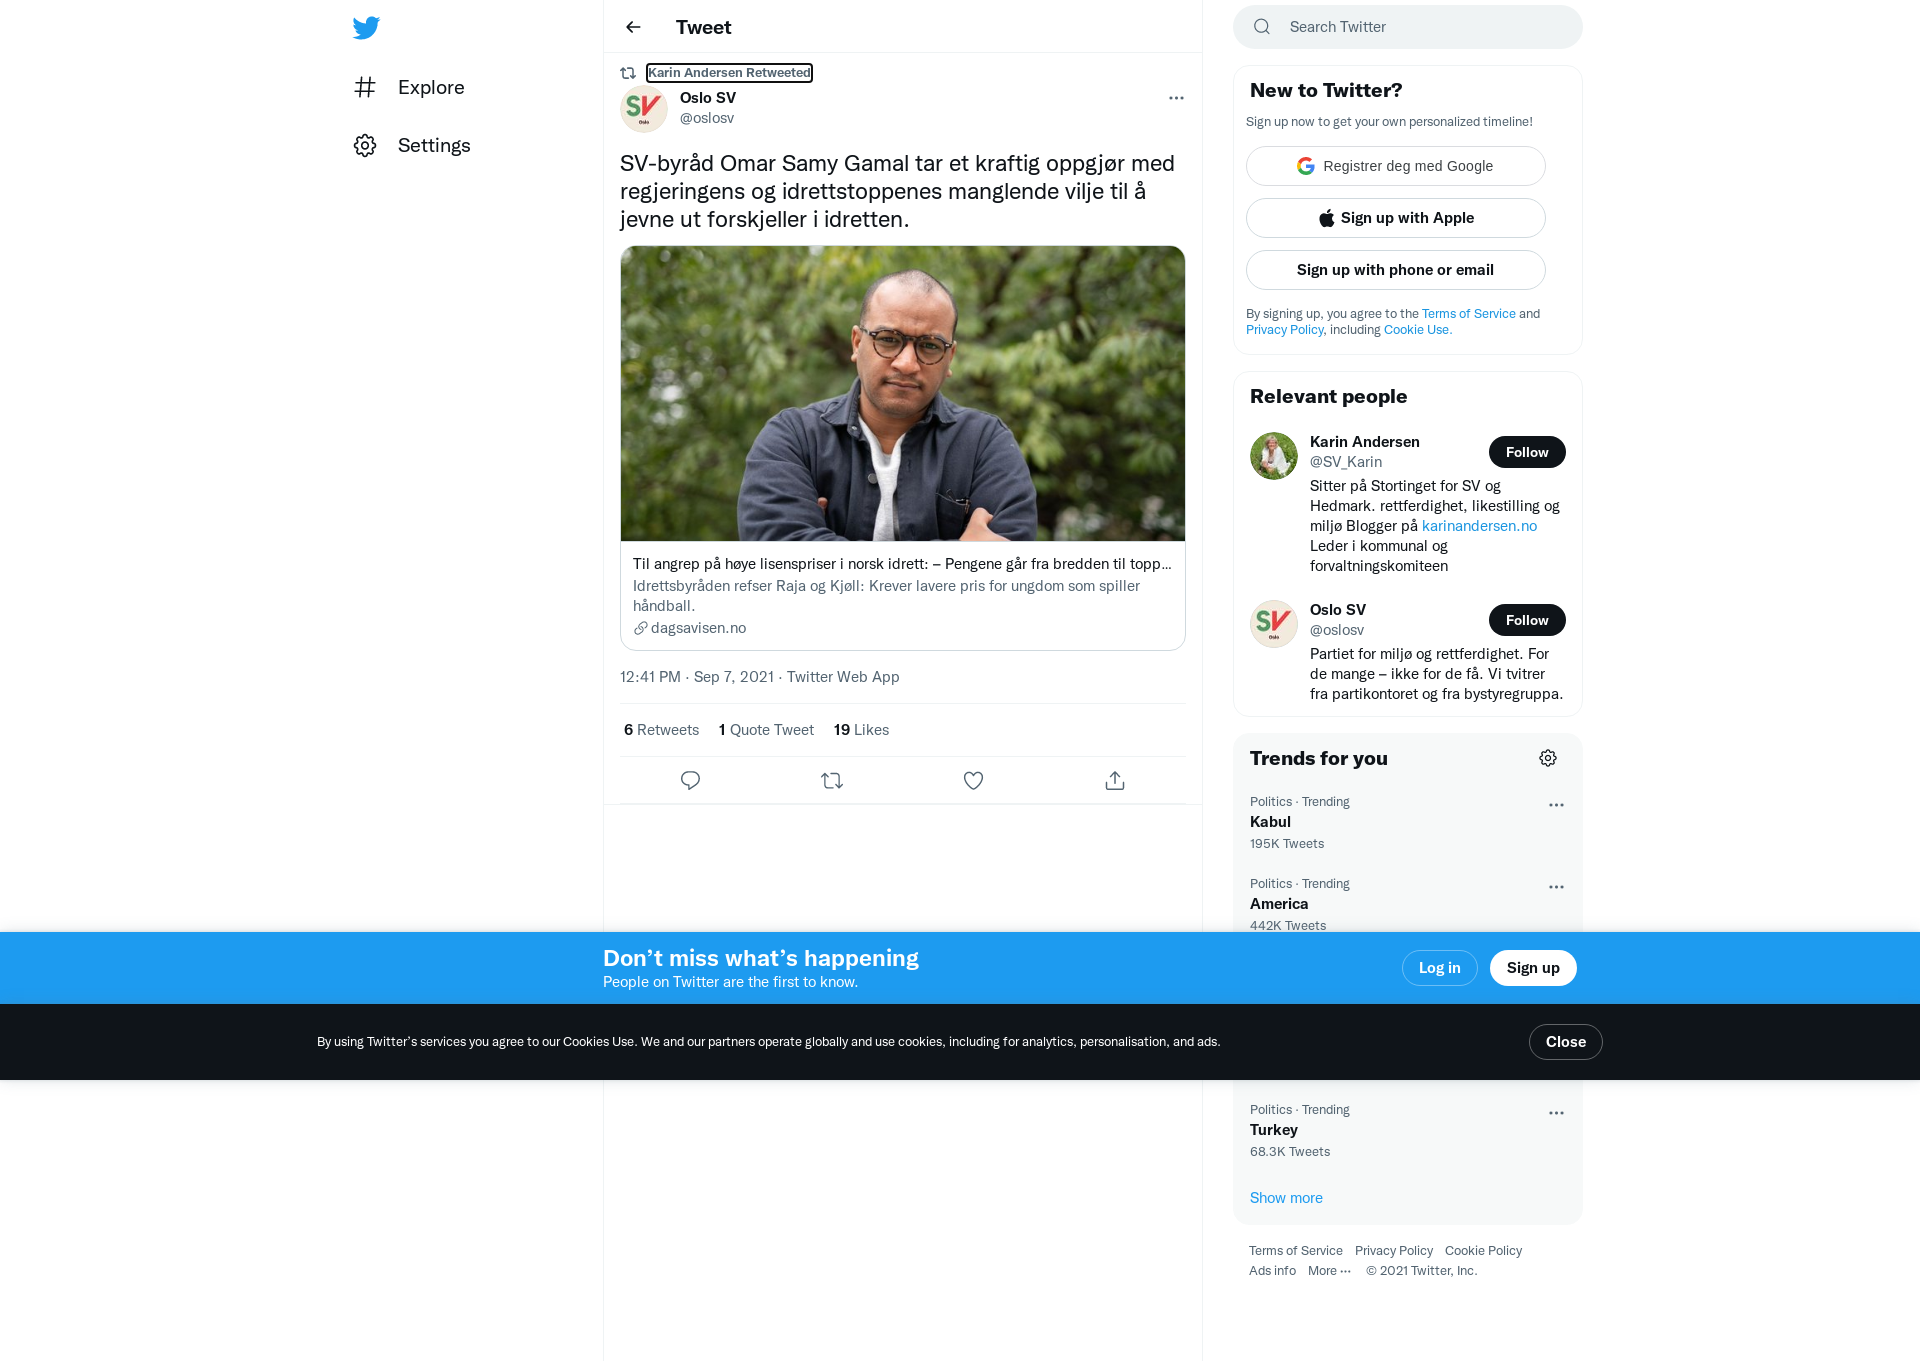
Task: Open Settings in the sidebar
Action: 412,145
